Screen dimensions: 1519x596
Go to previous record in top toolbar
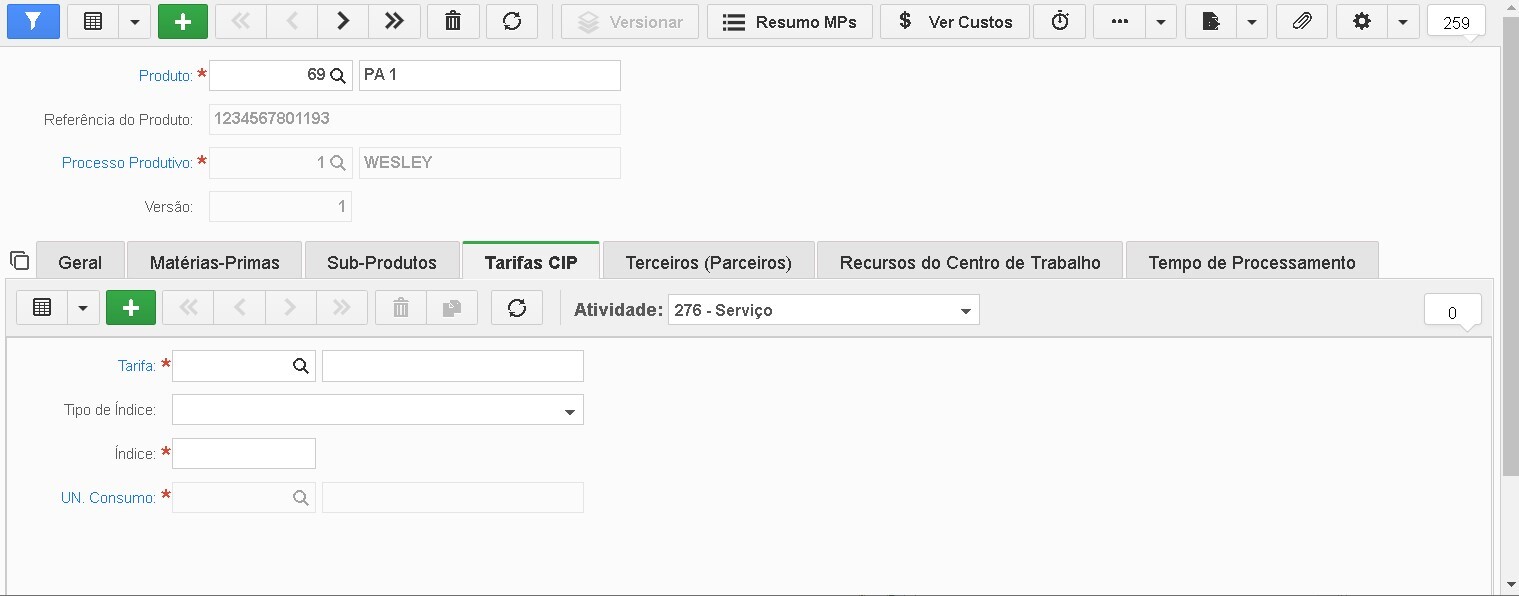pyautogui.click(x=292, y=21)
